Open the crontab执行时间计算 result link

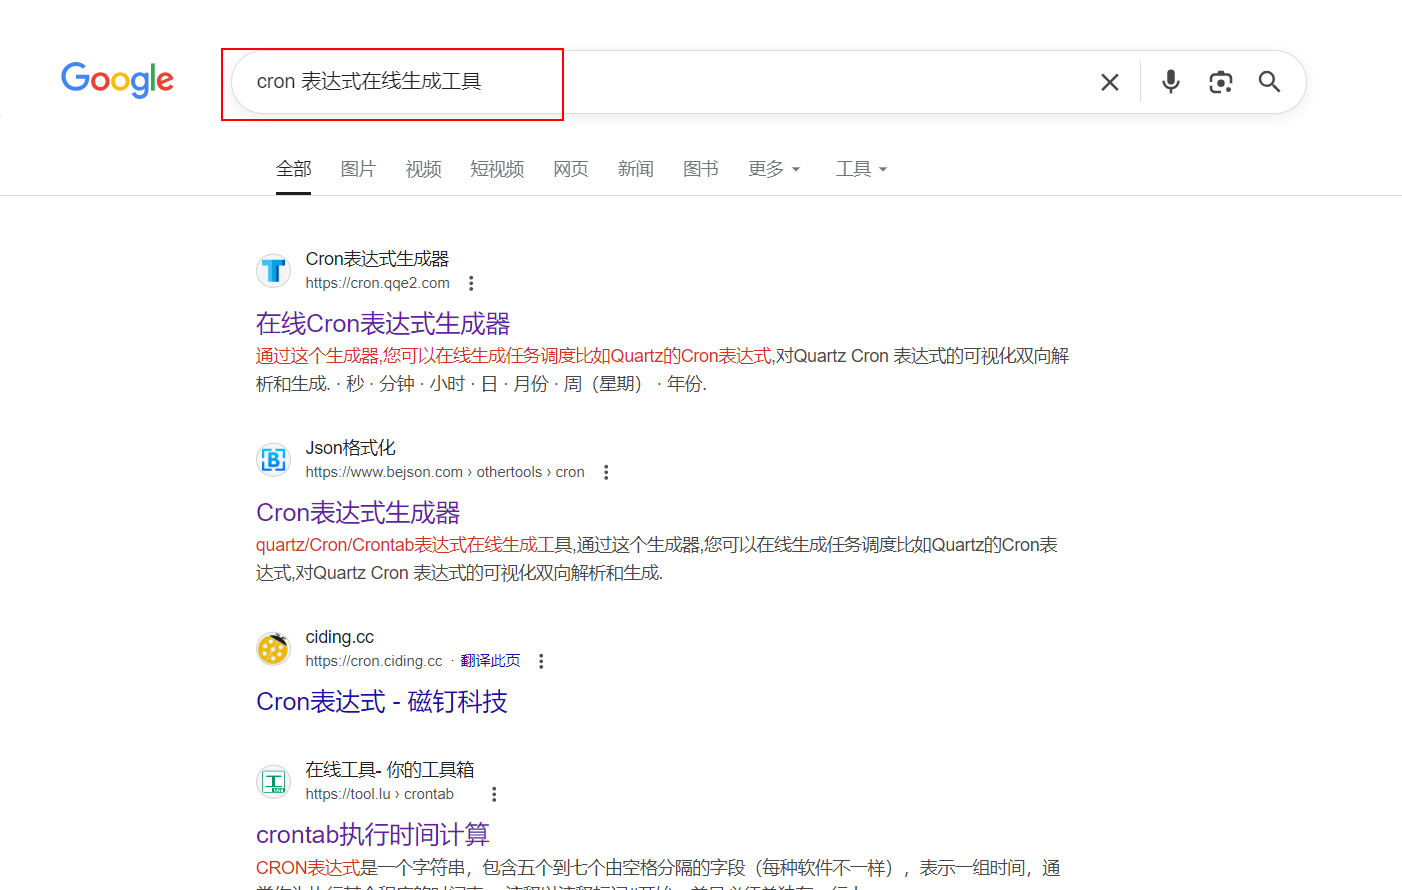coord(373,835)
